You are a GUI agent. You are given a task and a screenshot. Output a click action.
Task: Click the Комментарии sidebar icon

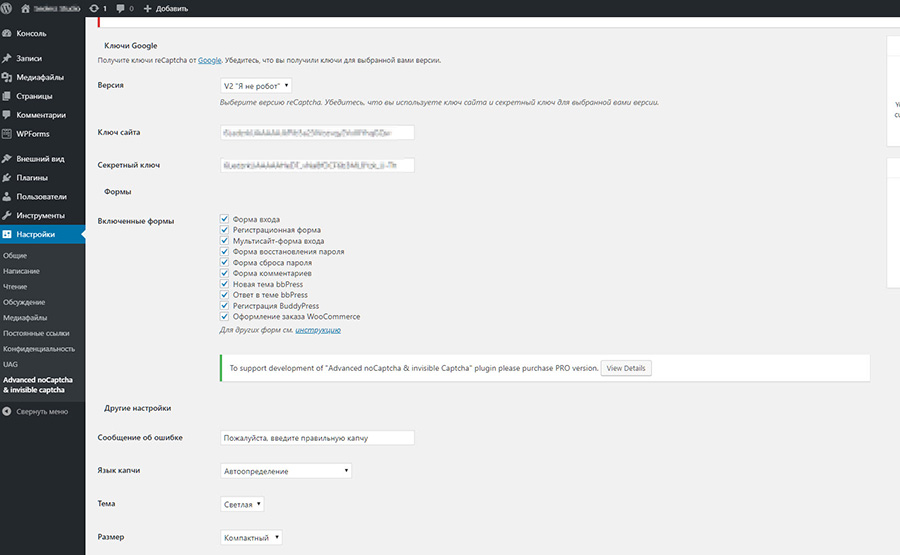[x=7, y=115]
